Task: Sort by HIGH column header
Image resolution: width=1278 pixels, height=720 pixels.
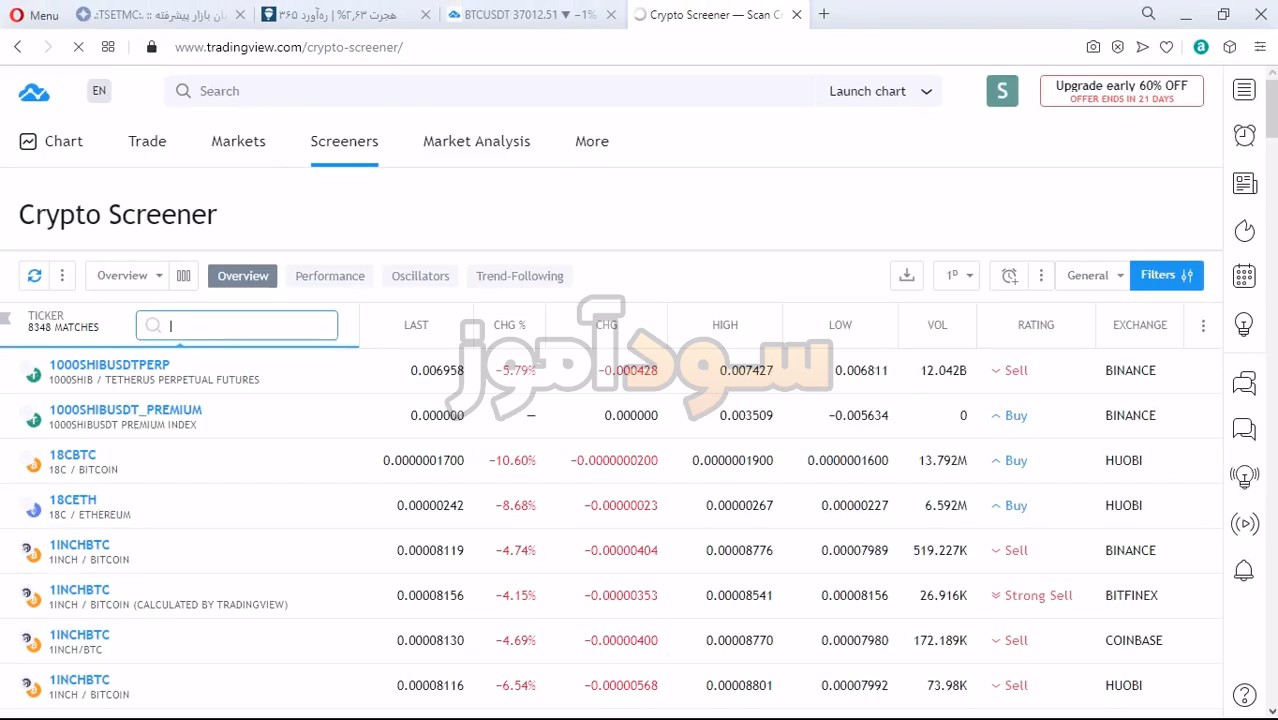Action: pyautogui.click(x=725, y=325)
